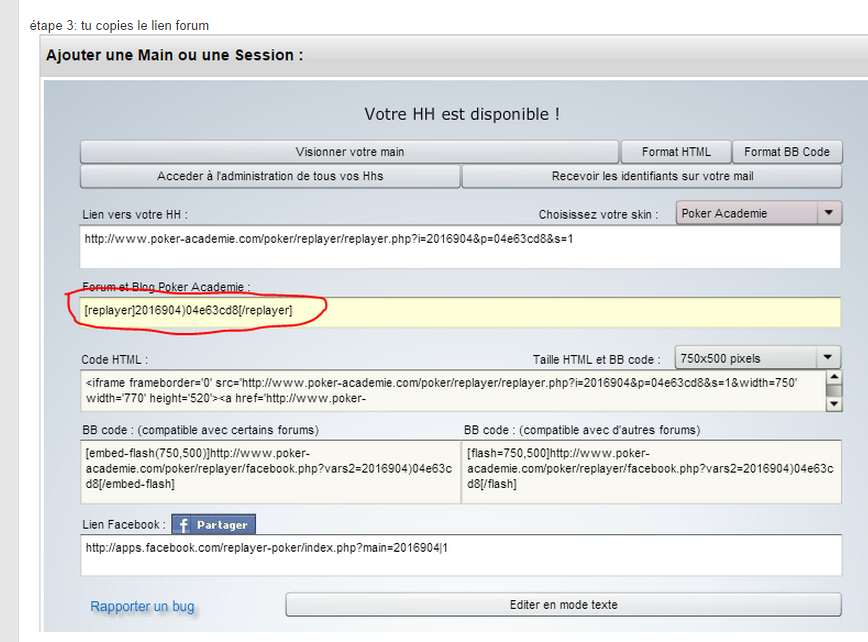Click the embed-flash BB code text box

point(270,472)
